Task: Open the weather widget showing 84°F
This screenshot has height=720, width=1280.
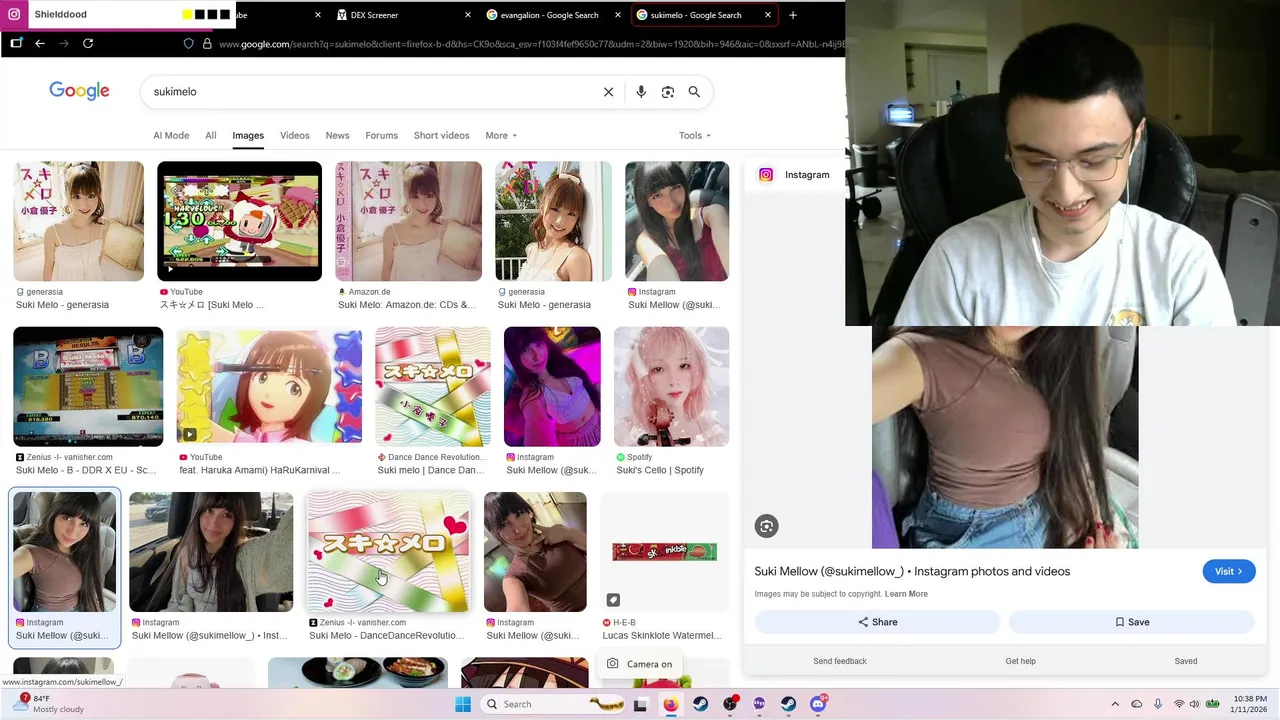Action: point(46,704)
